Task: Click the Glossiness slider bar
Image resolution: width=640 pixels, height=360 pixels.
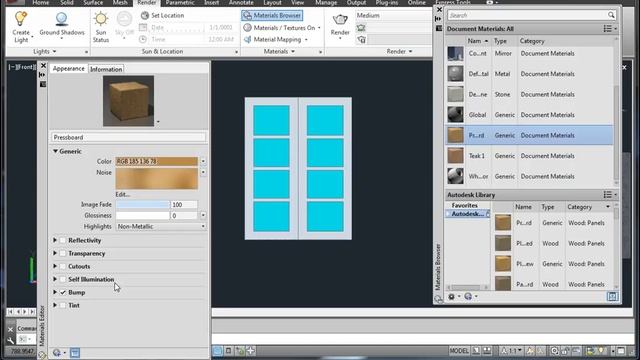Action: click(x=142, y=216)
